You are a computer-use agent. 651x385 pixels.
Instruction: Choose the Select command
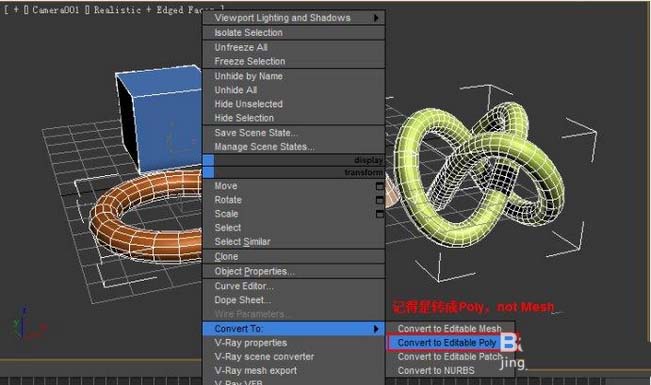tap(294, 228)
